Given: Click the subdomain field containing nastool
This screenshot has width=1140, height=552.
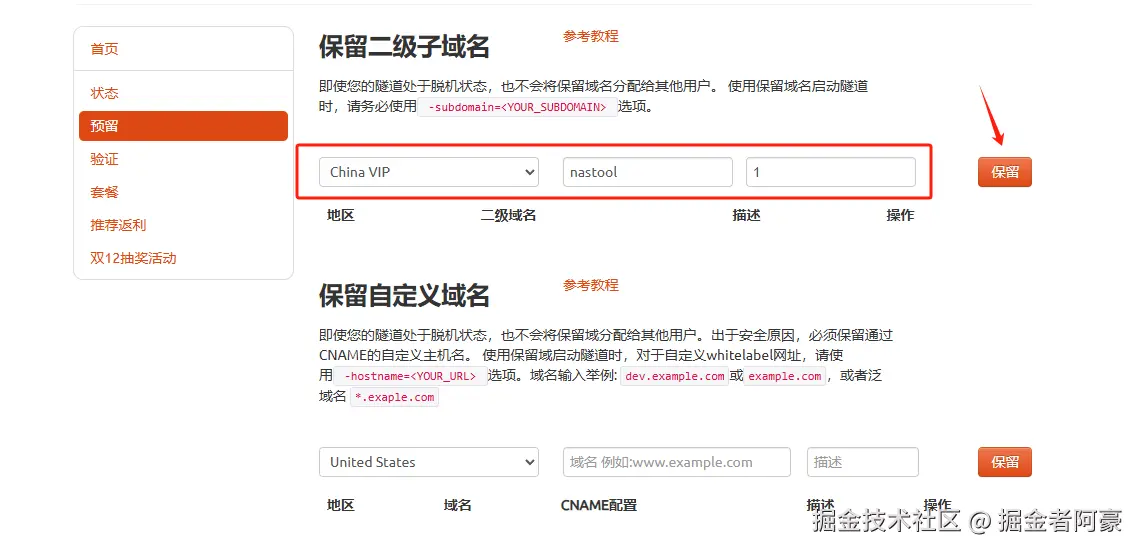Looking at the screenshot, I should point(648,172).
